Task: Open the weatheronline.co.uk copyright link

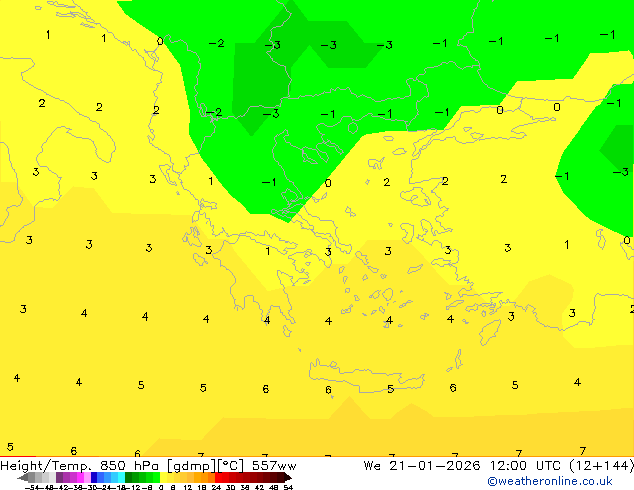Action: (x=549, y=481)
